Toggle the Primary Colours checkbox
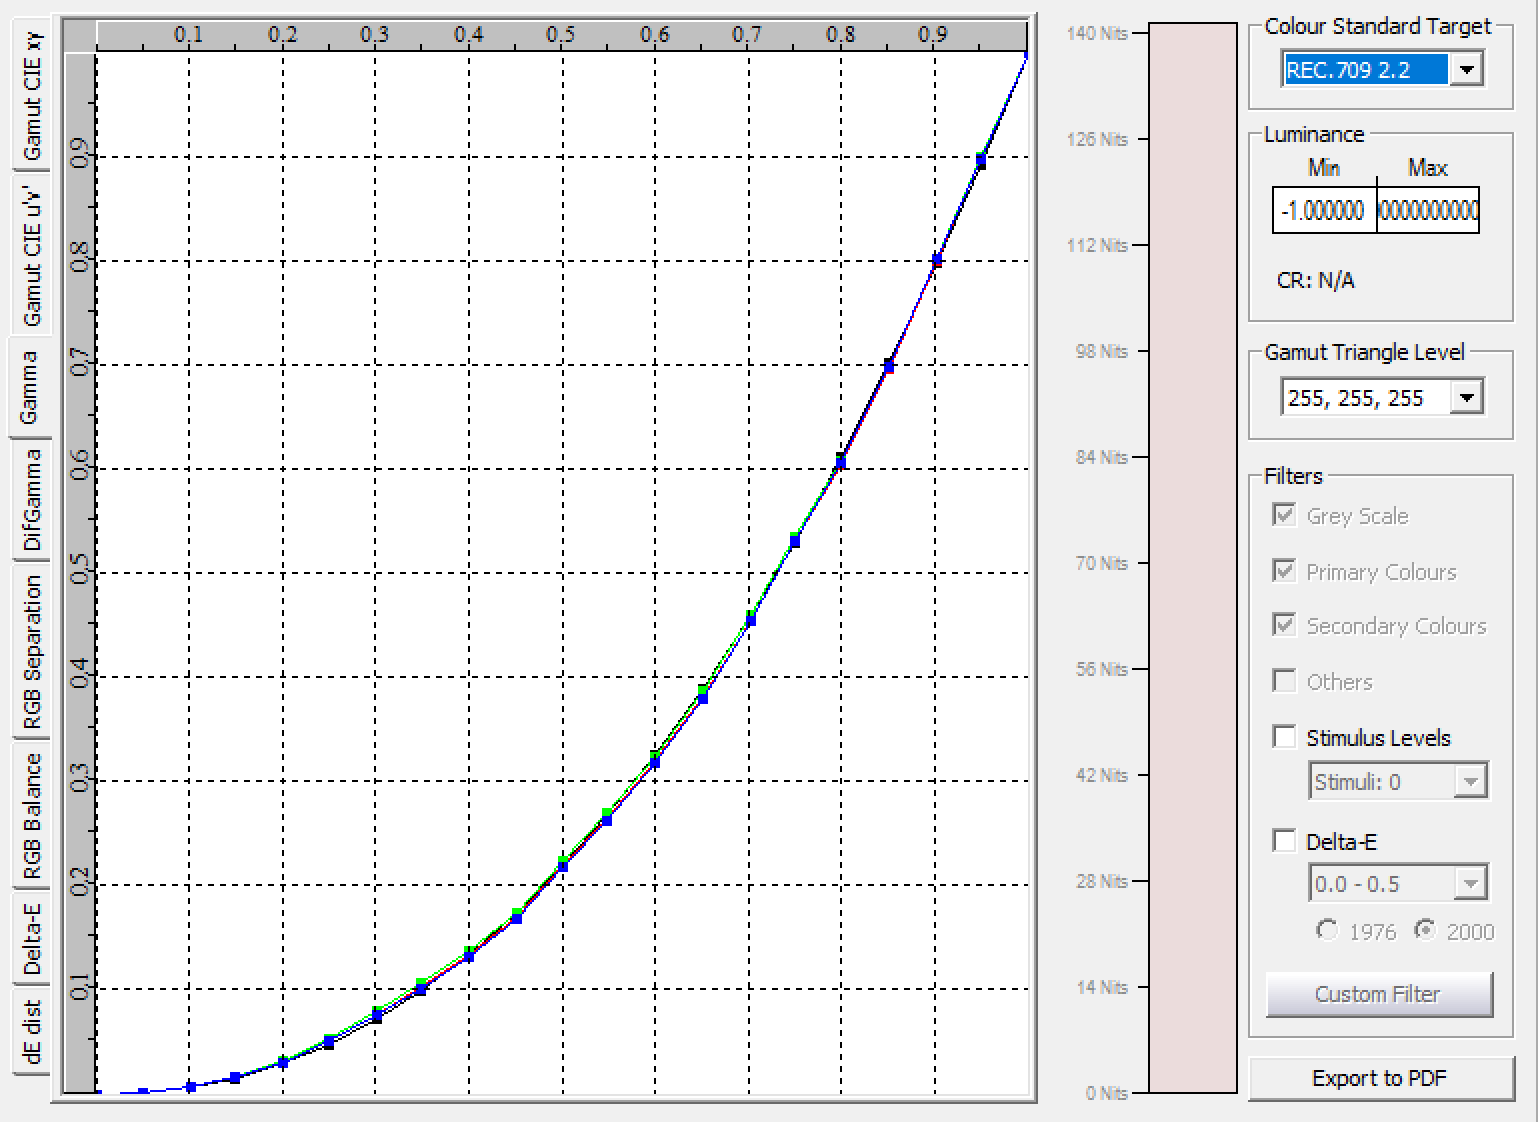This screenshot has width=1538, height=1122. pyautogui.click(x=1284, y=570)
